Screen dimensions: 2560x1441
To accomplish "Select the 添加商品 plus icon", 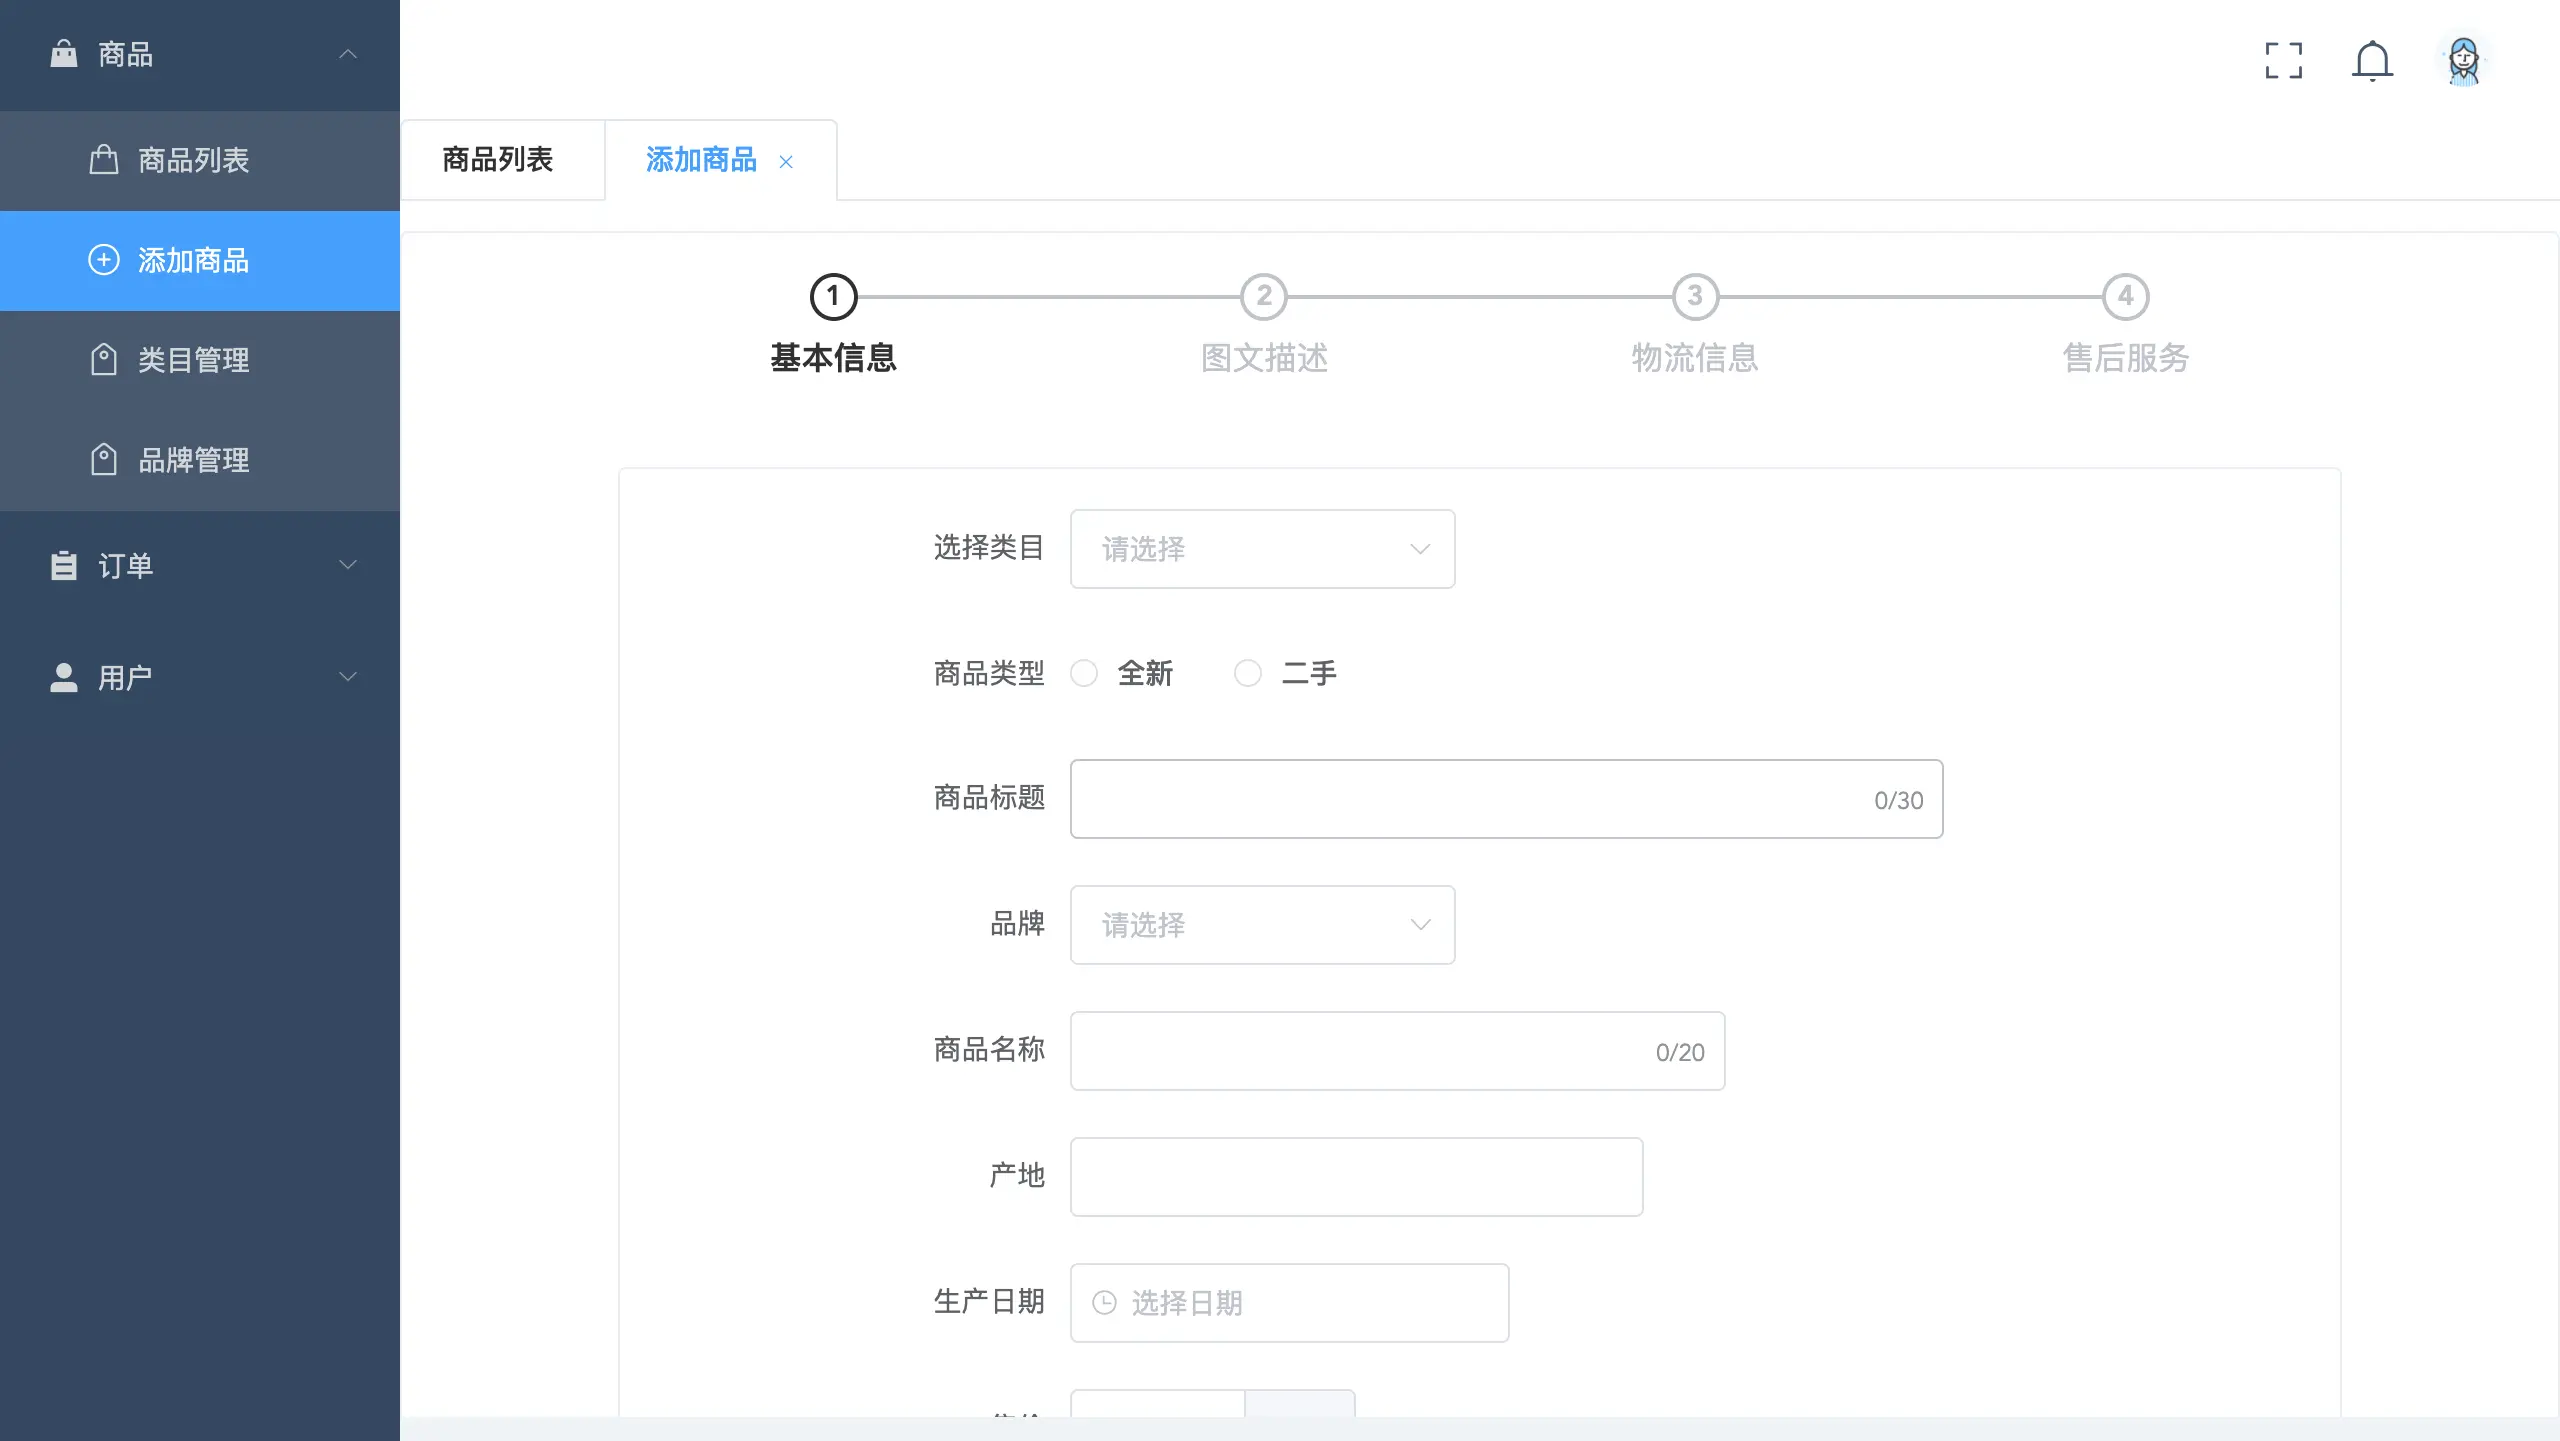I will [104, 260].
